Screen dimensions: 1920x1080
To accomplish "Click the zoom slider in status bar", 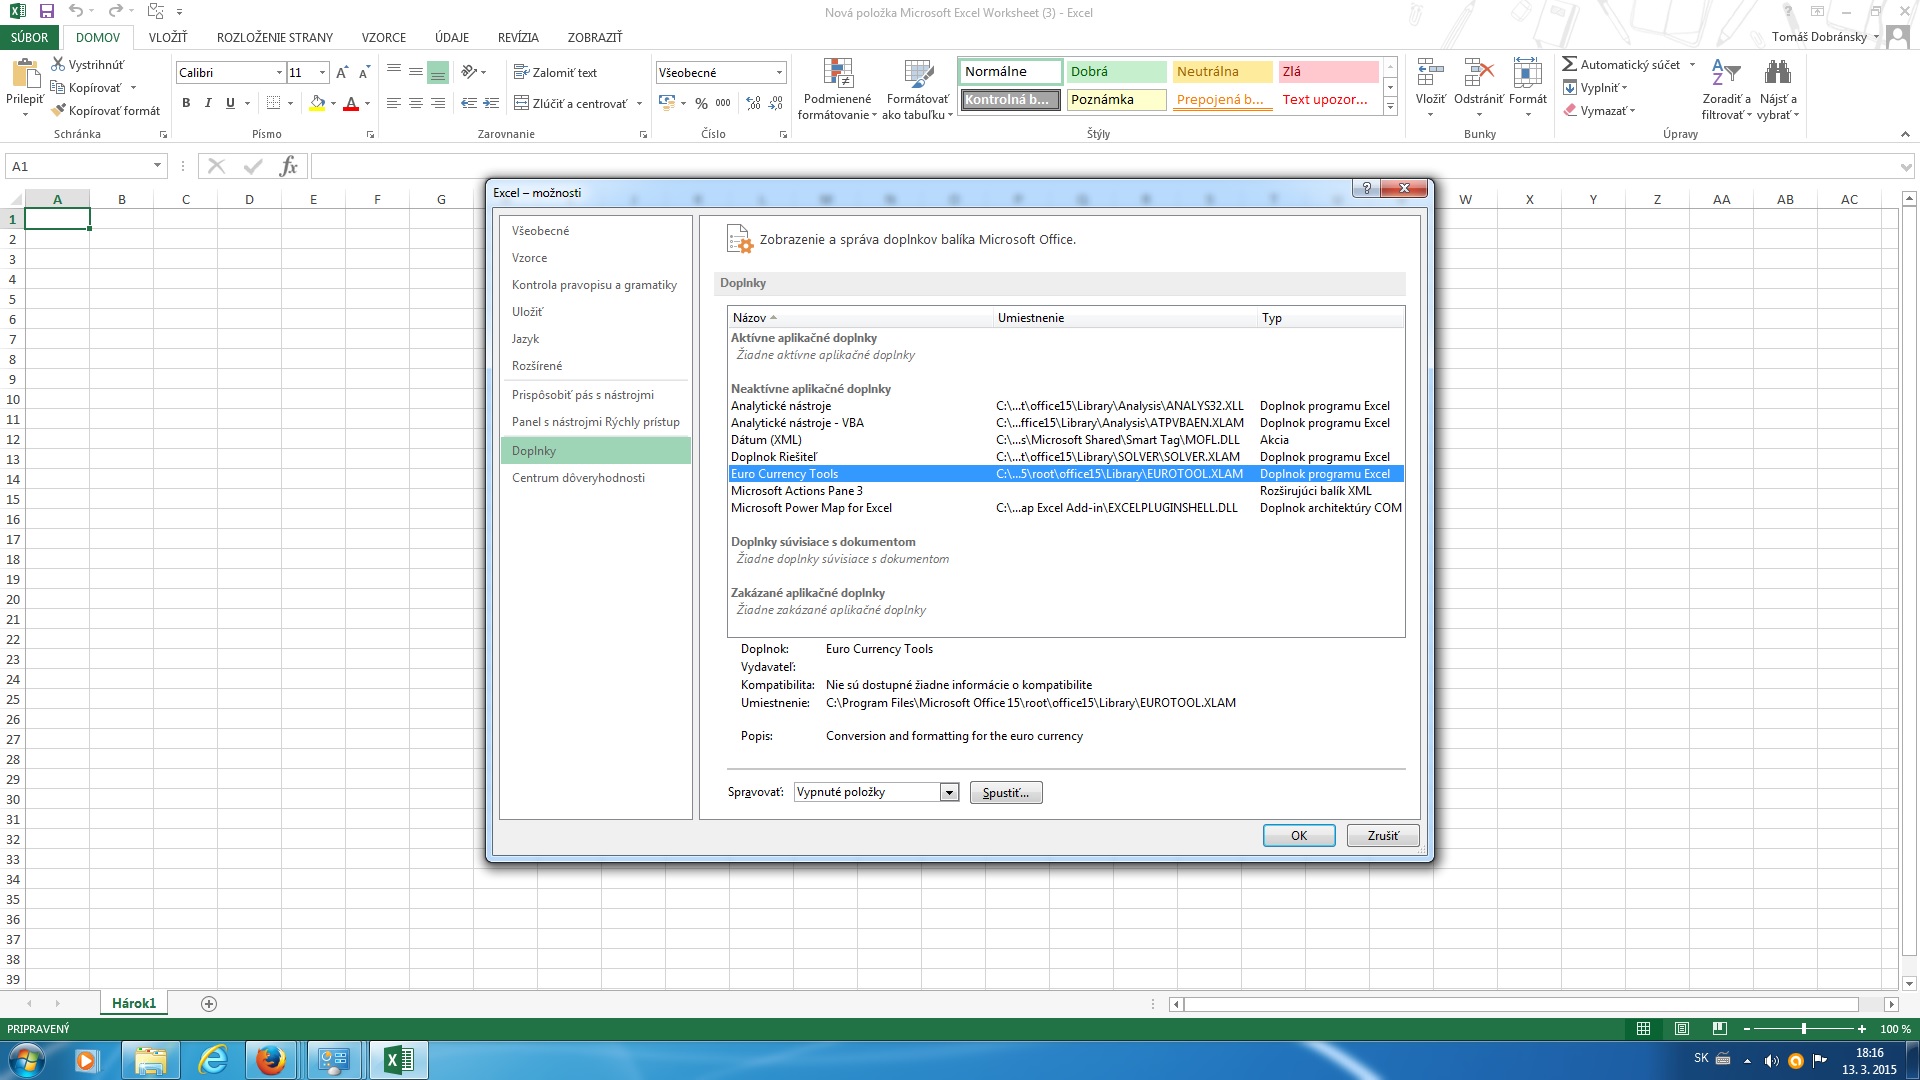I will pos(1803,1029).
